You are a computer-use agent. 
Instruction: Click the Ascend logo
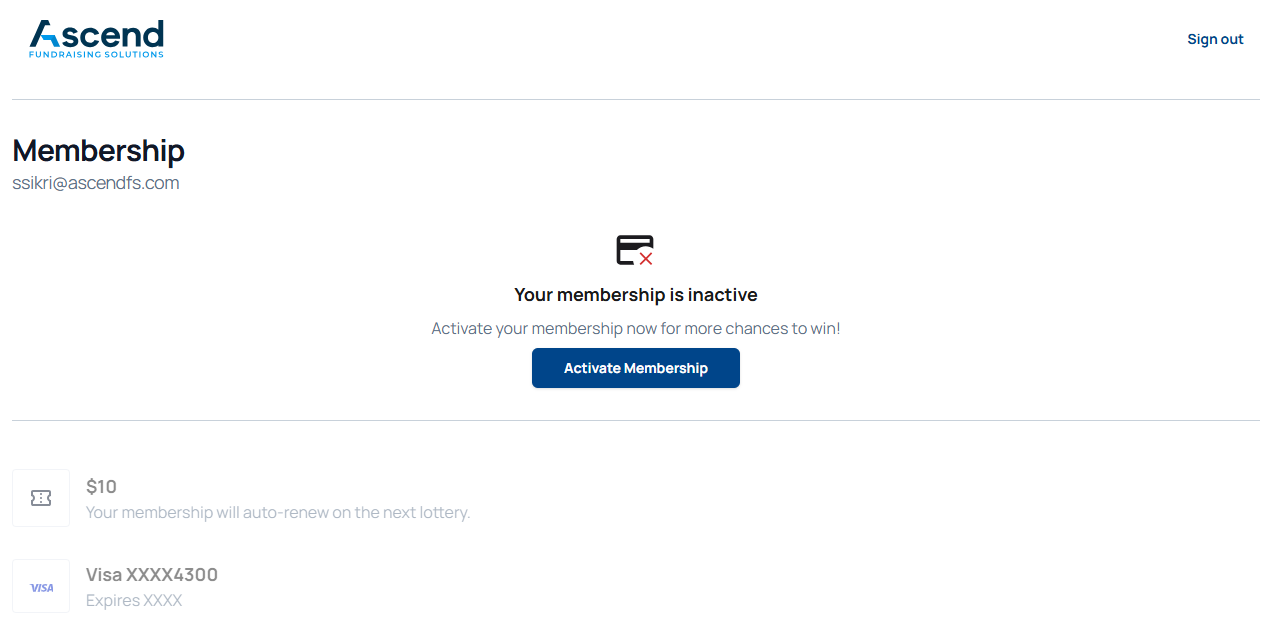(x=97, y=37)
